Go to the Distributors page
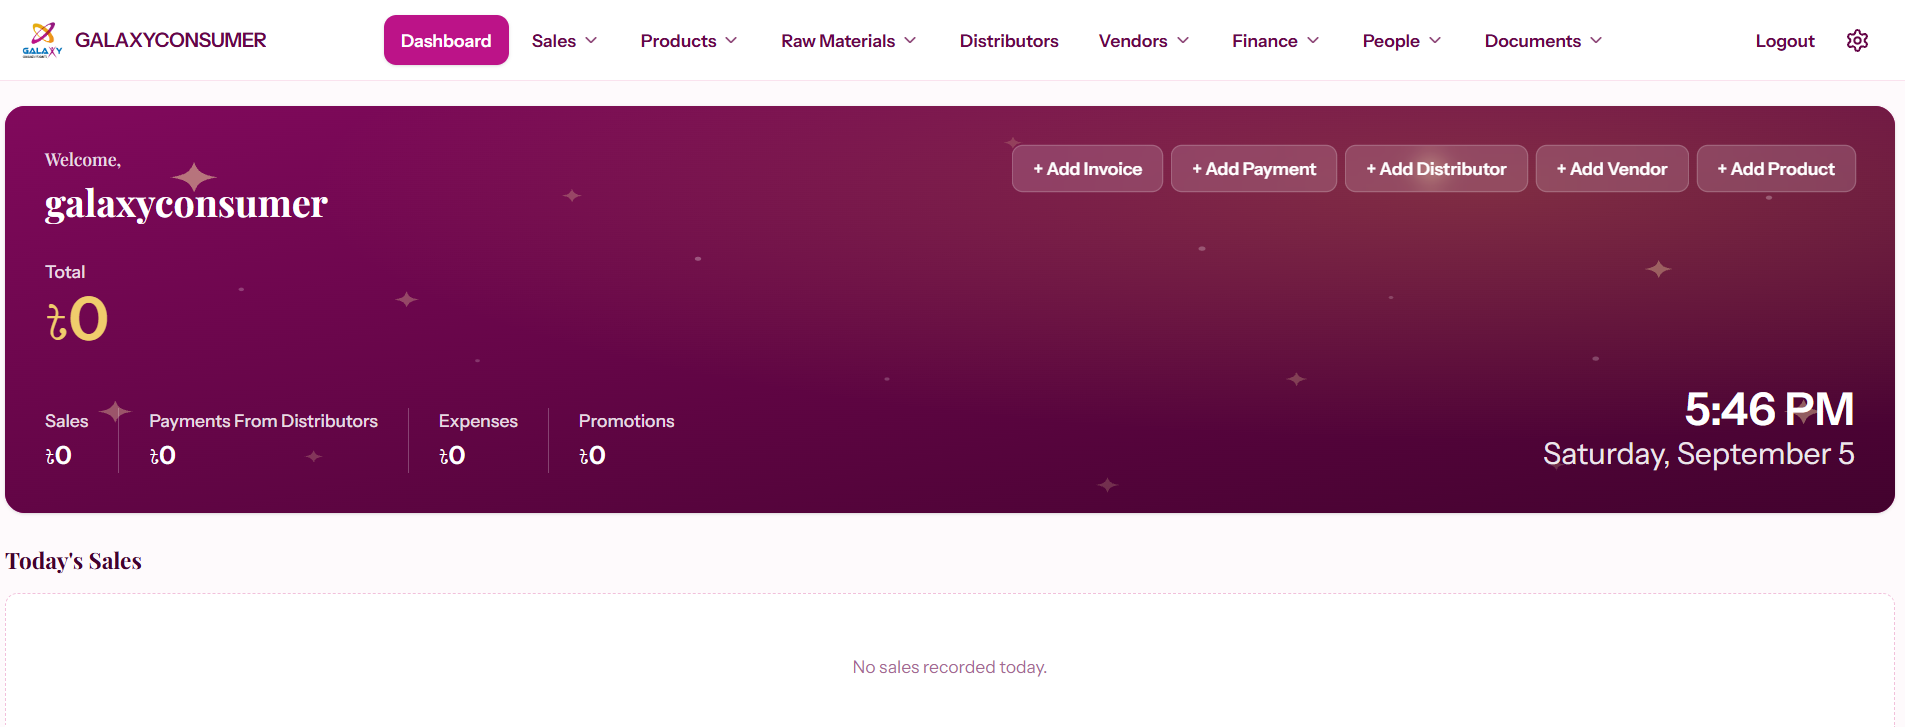Screen dimensions: 1905x727 [x=1009, y=41]
